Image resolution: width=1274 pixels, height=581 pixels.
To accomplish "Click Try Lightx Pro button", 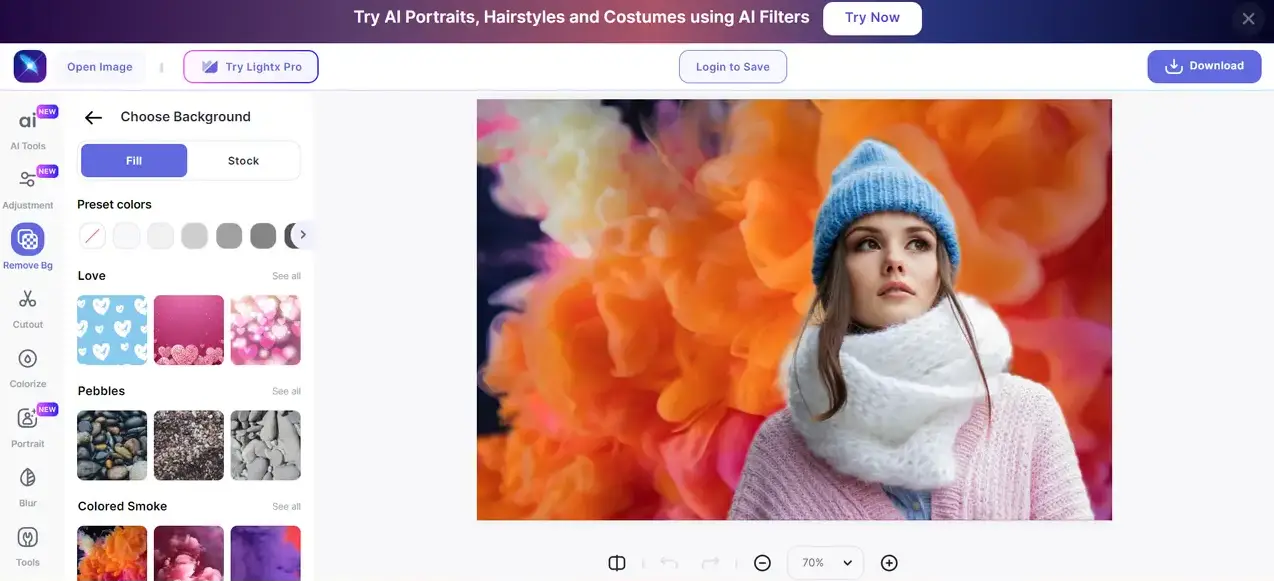I will pyautogui.click(x=251, y=67).
